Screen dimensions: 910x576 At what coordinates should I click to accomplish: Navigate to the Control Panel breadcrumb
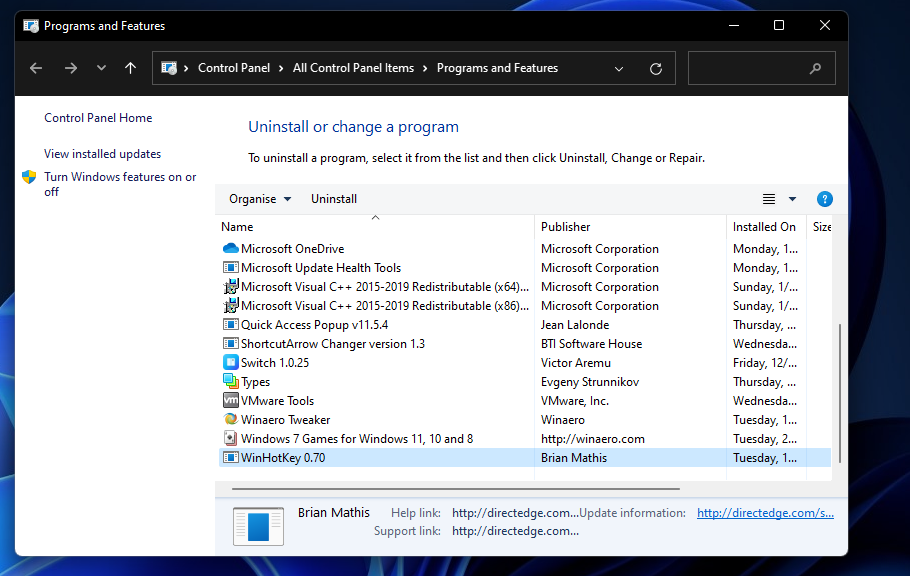pos(234,68)
